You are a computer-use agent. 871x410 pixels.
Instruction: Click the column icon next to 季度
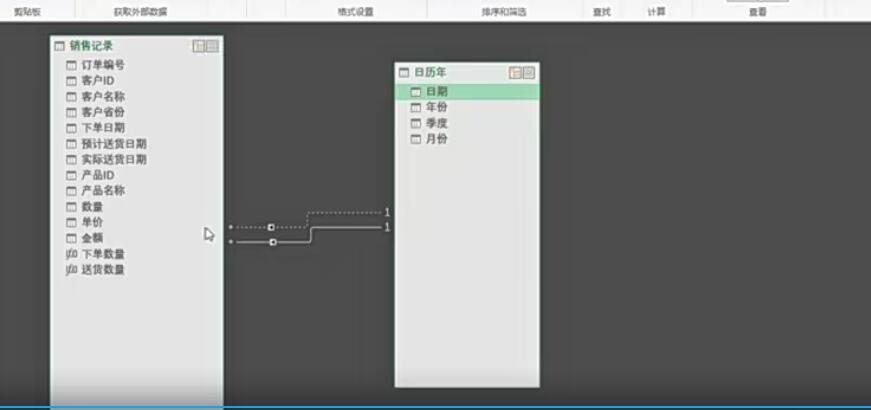click(x=416, y=123)
